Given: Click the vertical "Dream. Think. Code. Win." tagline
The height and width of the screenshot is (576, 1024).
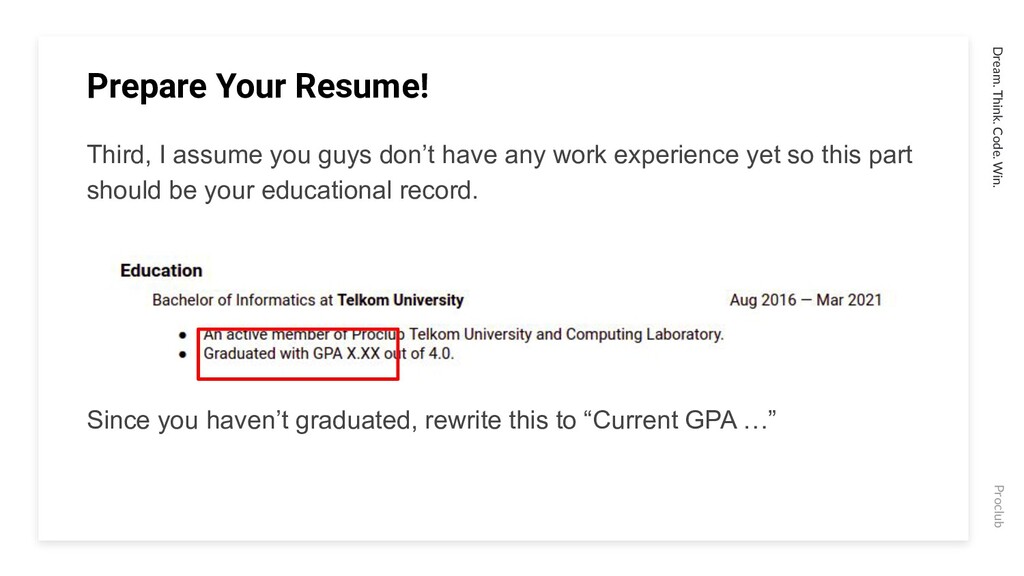Looking at the screenshot, I should point(997,117).
